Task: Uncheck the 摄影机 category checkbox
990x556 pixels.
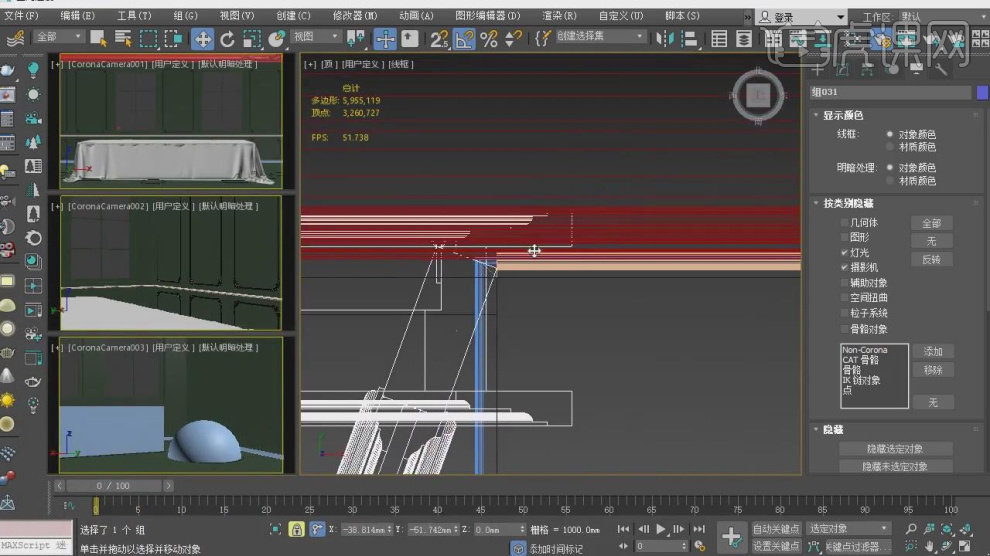Action: tap(844, 268)
